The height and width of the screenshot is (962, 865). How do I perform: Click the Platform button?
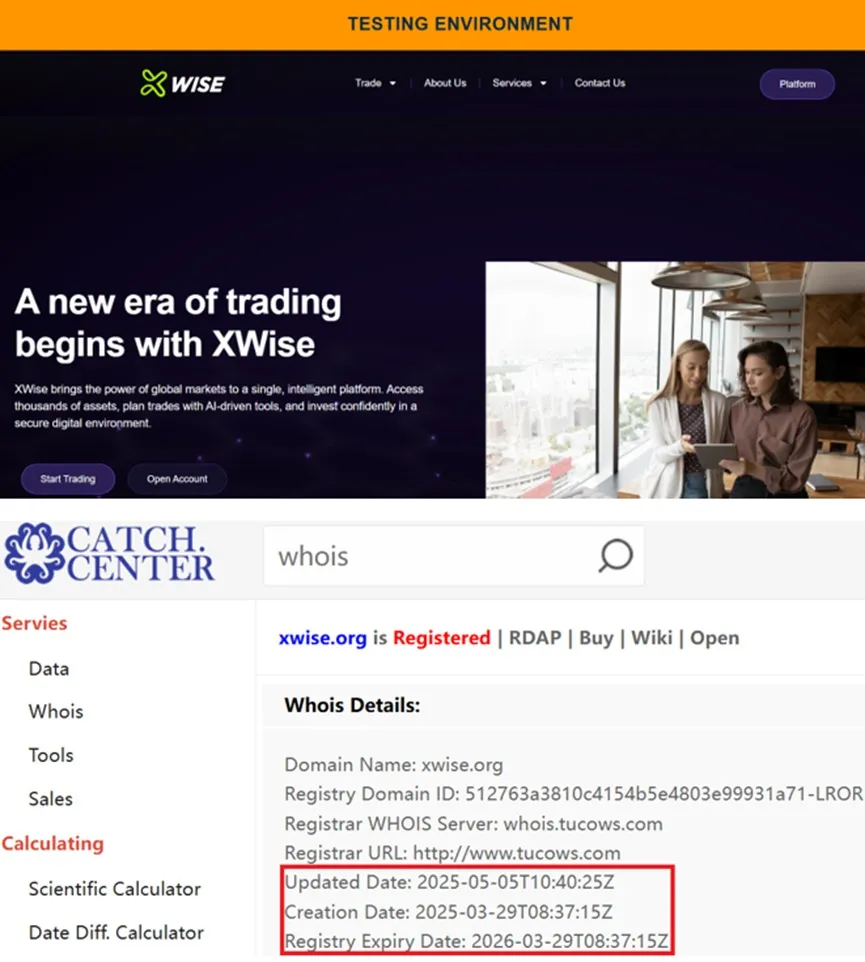797,84
